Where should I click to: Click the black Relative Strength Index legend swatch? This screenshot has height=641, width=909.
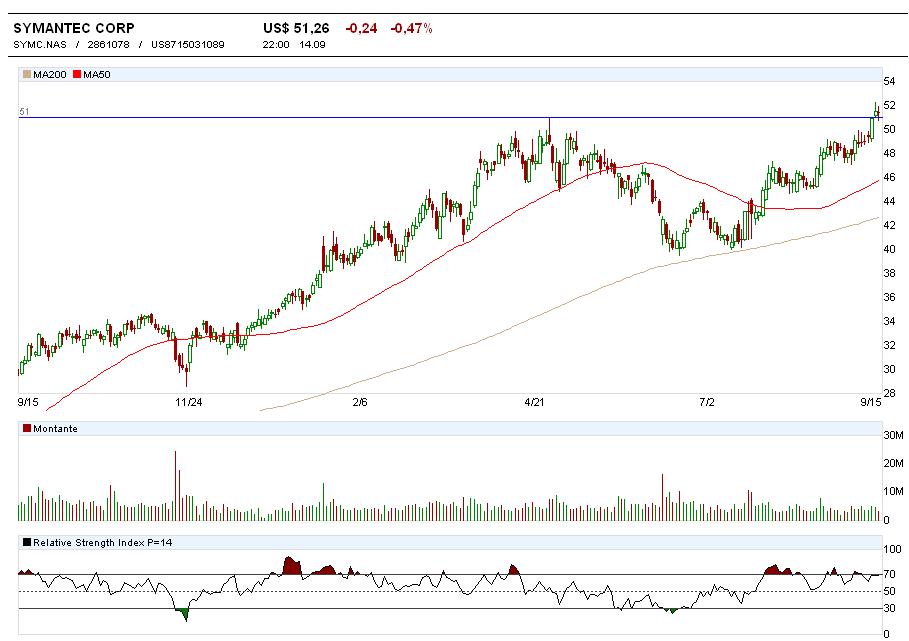[27, 542]
